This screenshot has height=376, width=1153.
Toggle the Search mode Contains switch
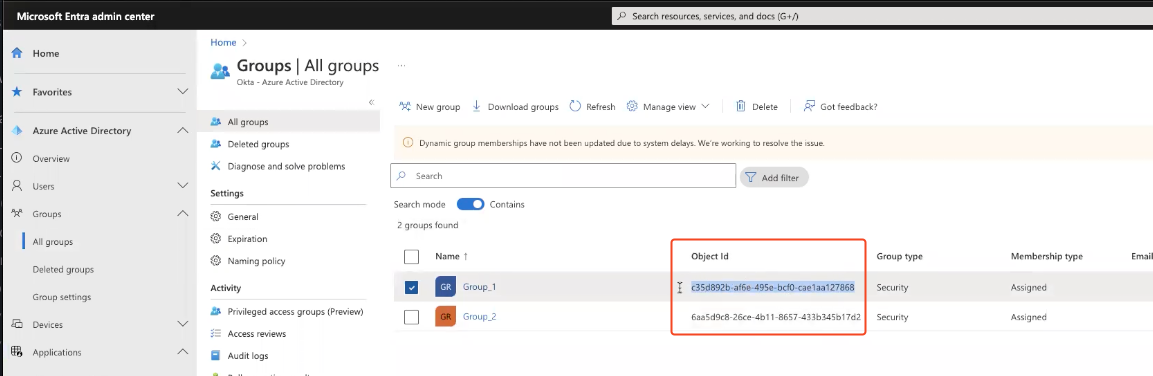(471, 204)
